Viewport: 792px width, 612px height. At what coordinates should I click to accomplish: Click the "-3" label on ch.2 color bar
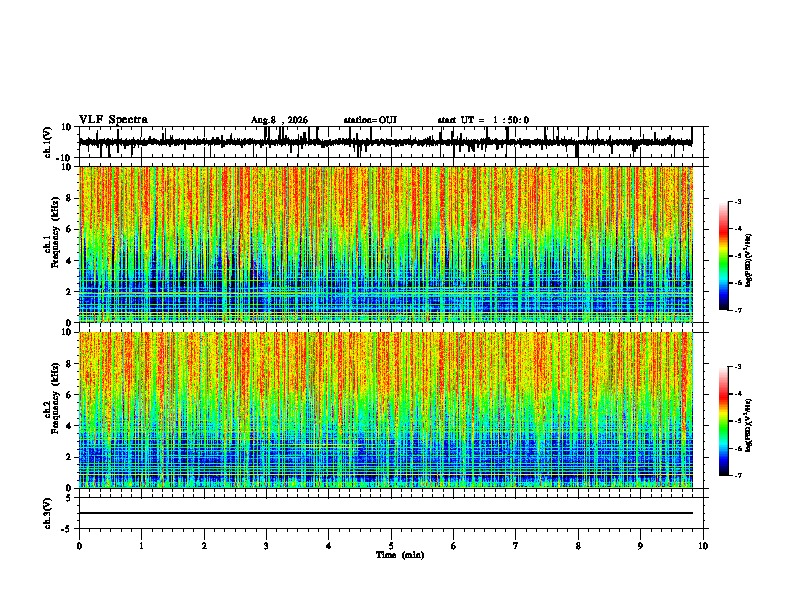(x=738, y=367)
